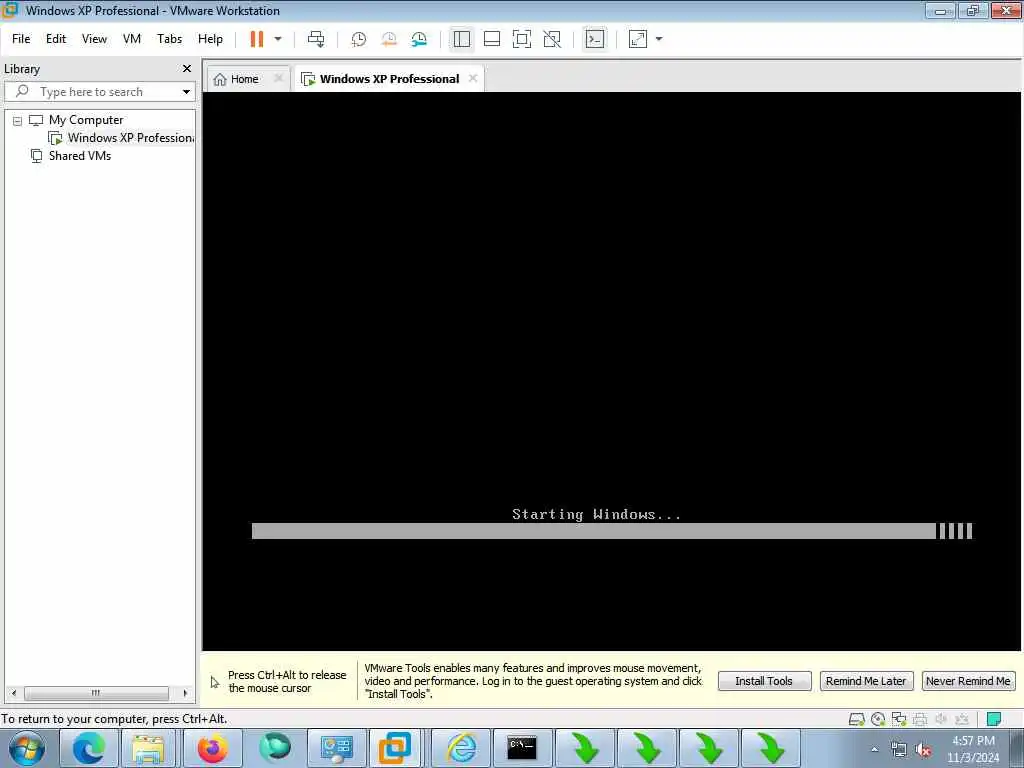Open the View menu
The image size is (1024, 768).
[94, 39]
